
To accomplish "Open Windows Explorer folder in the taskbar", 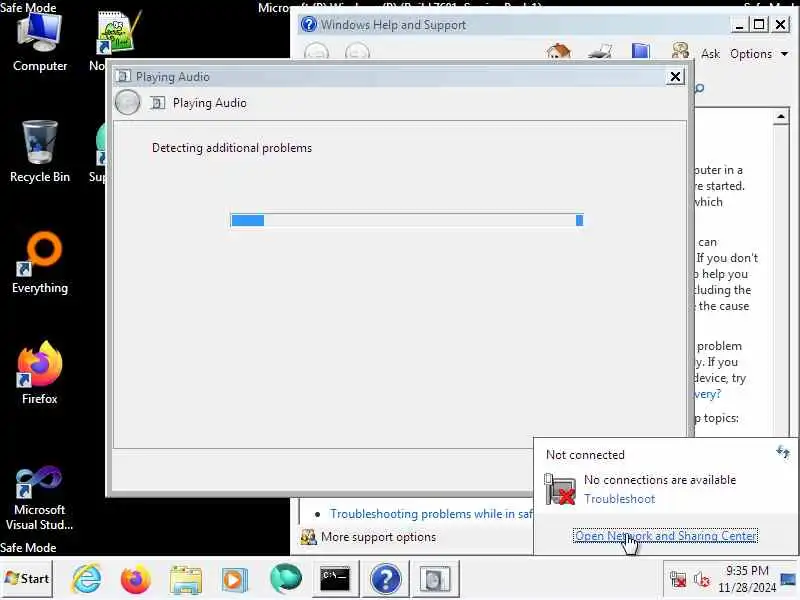I will (x=186, y=580).
